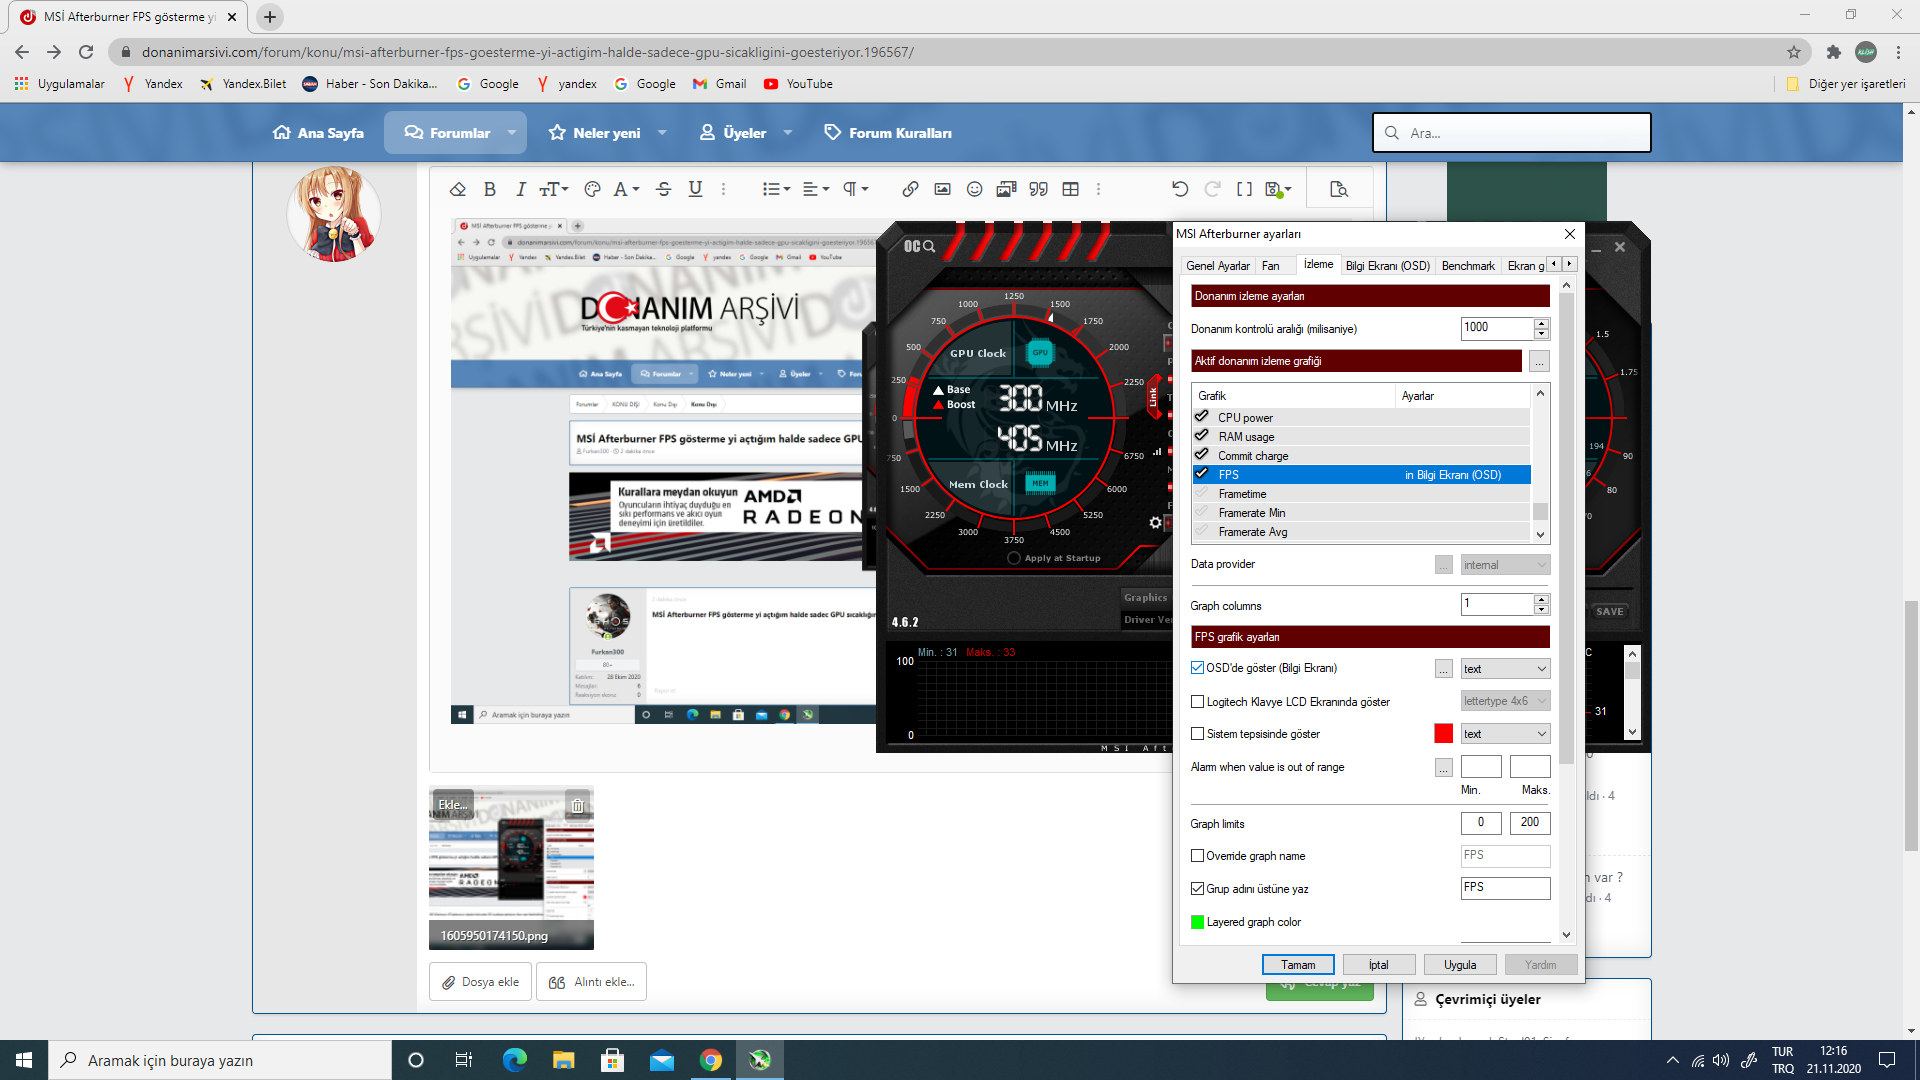
Task: Open YouTube bookmark
Action: coord(798,84)
